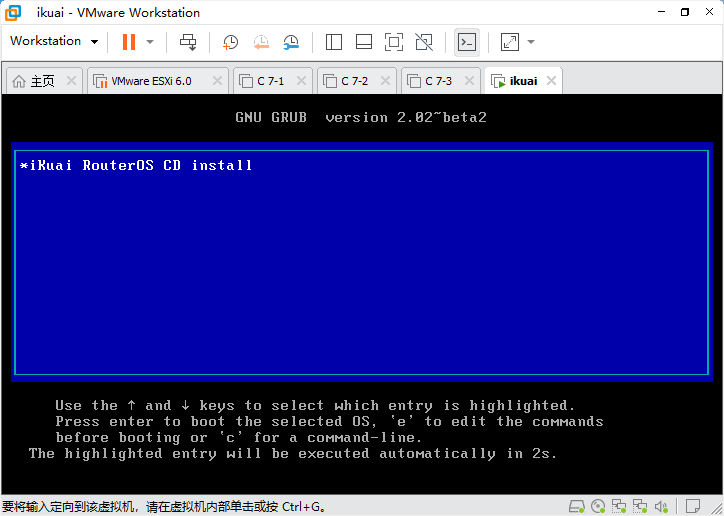Screen dimensions: 724x516
Task: Open the Workstation menu
Action: coord(54,41)
